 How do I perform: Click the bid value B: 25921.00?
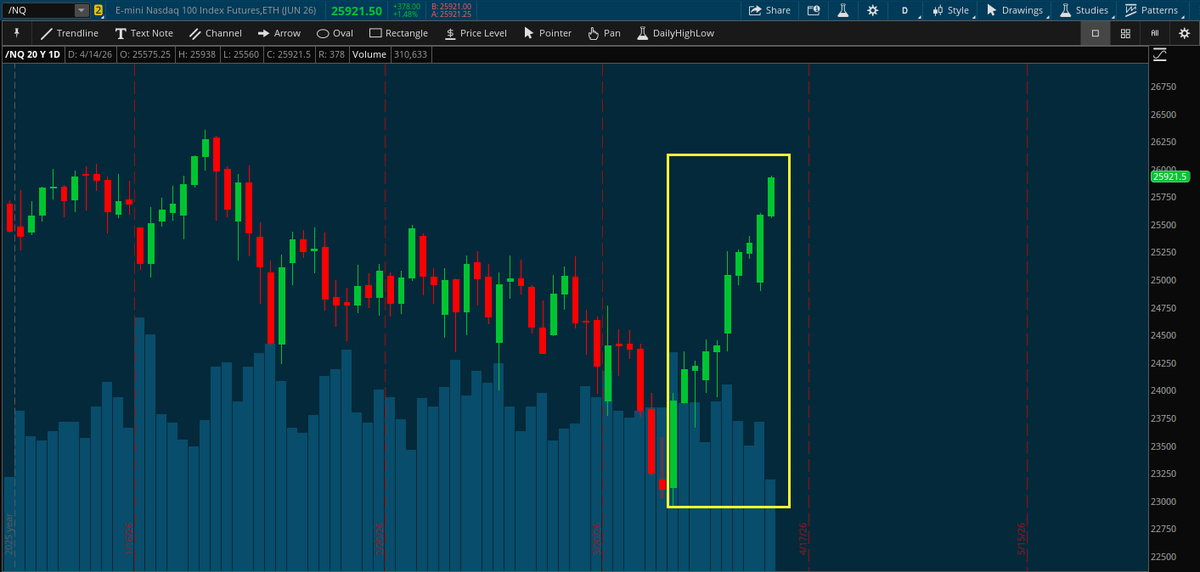point(451,6)
